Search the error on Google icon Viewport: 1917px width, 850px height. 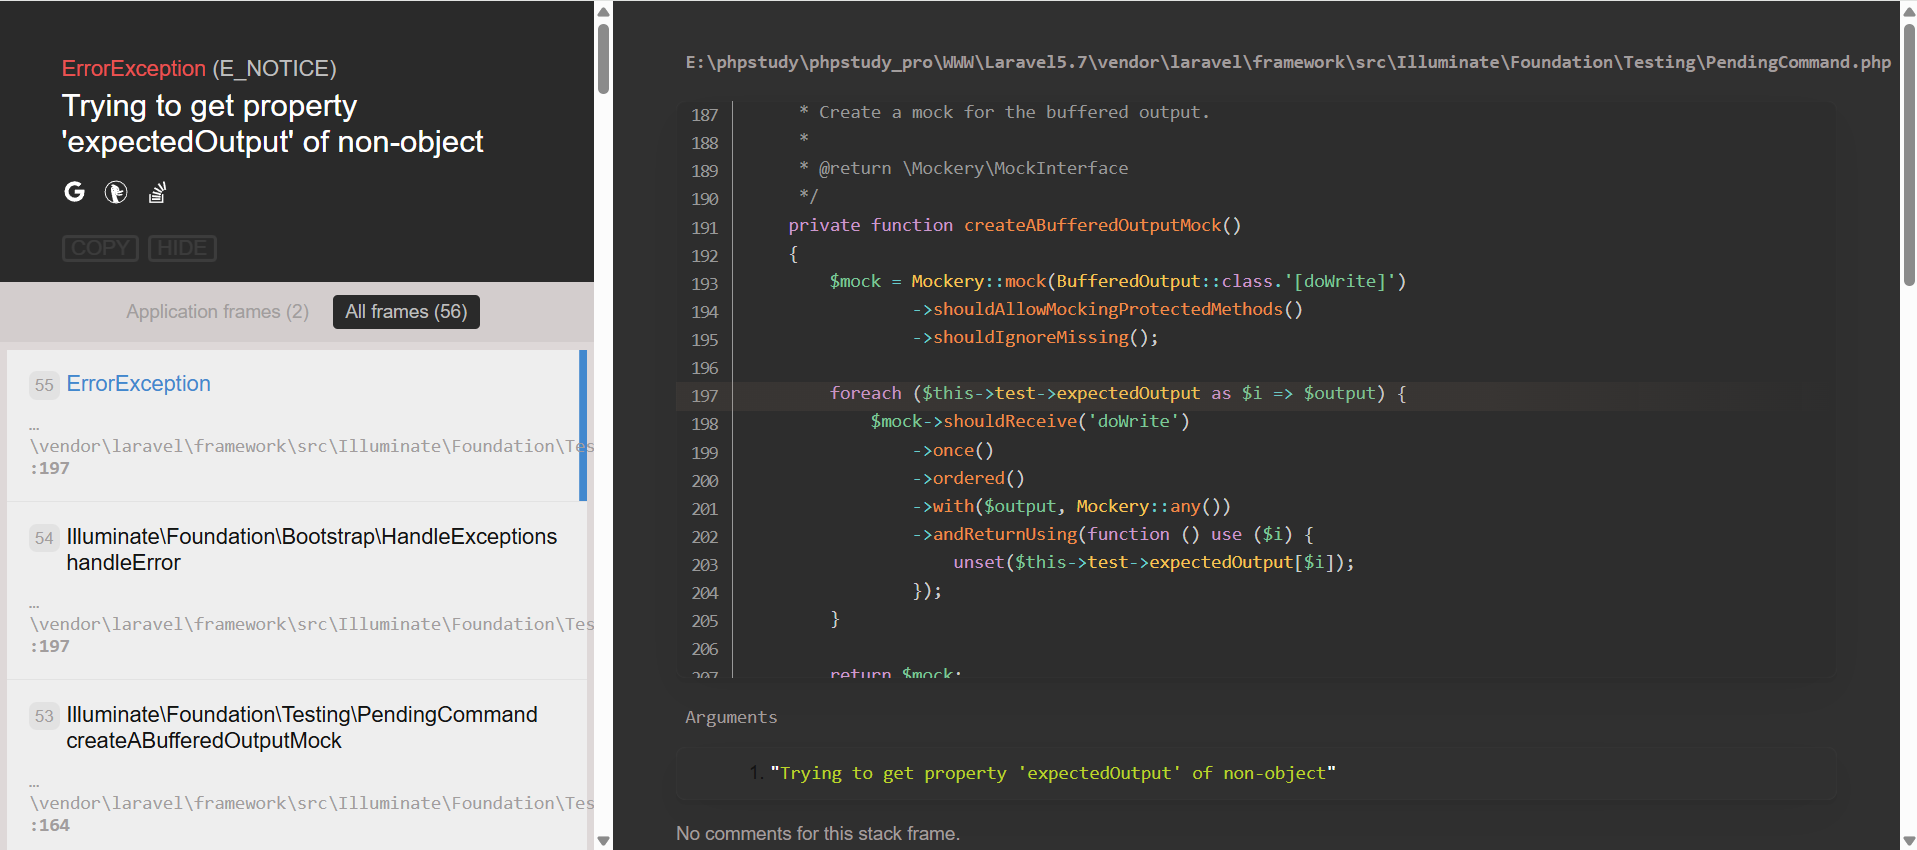tap(75, 192)
